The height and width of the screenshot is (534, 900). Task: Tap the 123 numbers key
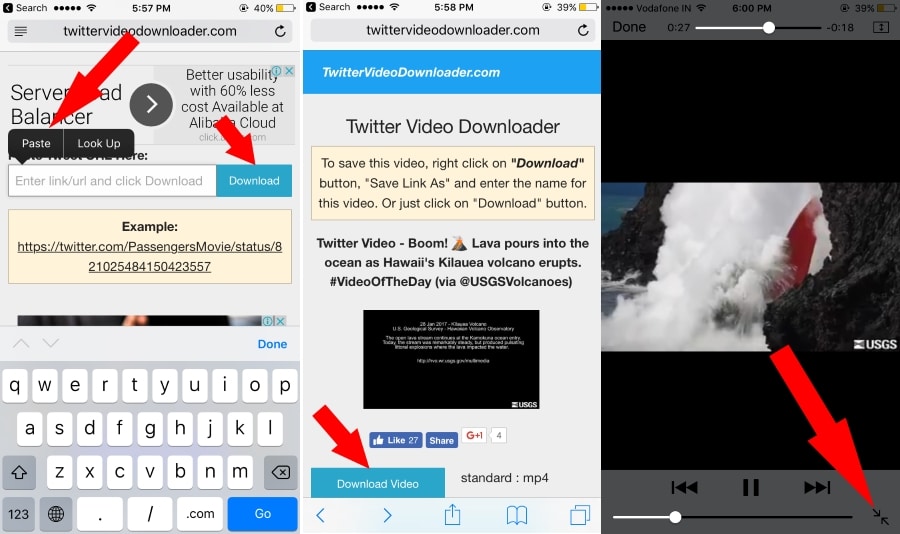click(18, 513)
